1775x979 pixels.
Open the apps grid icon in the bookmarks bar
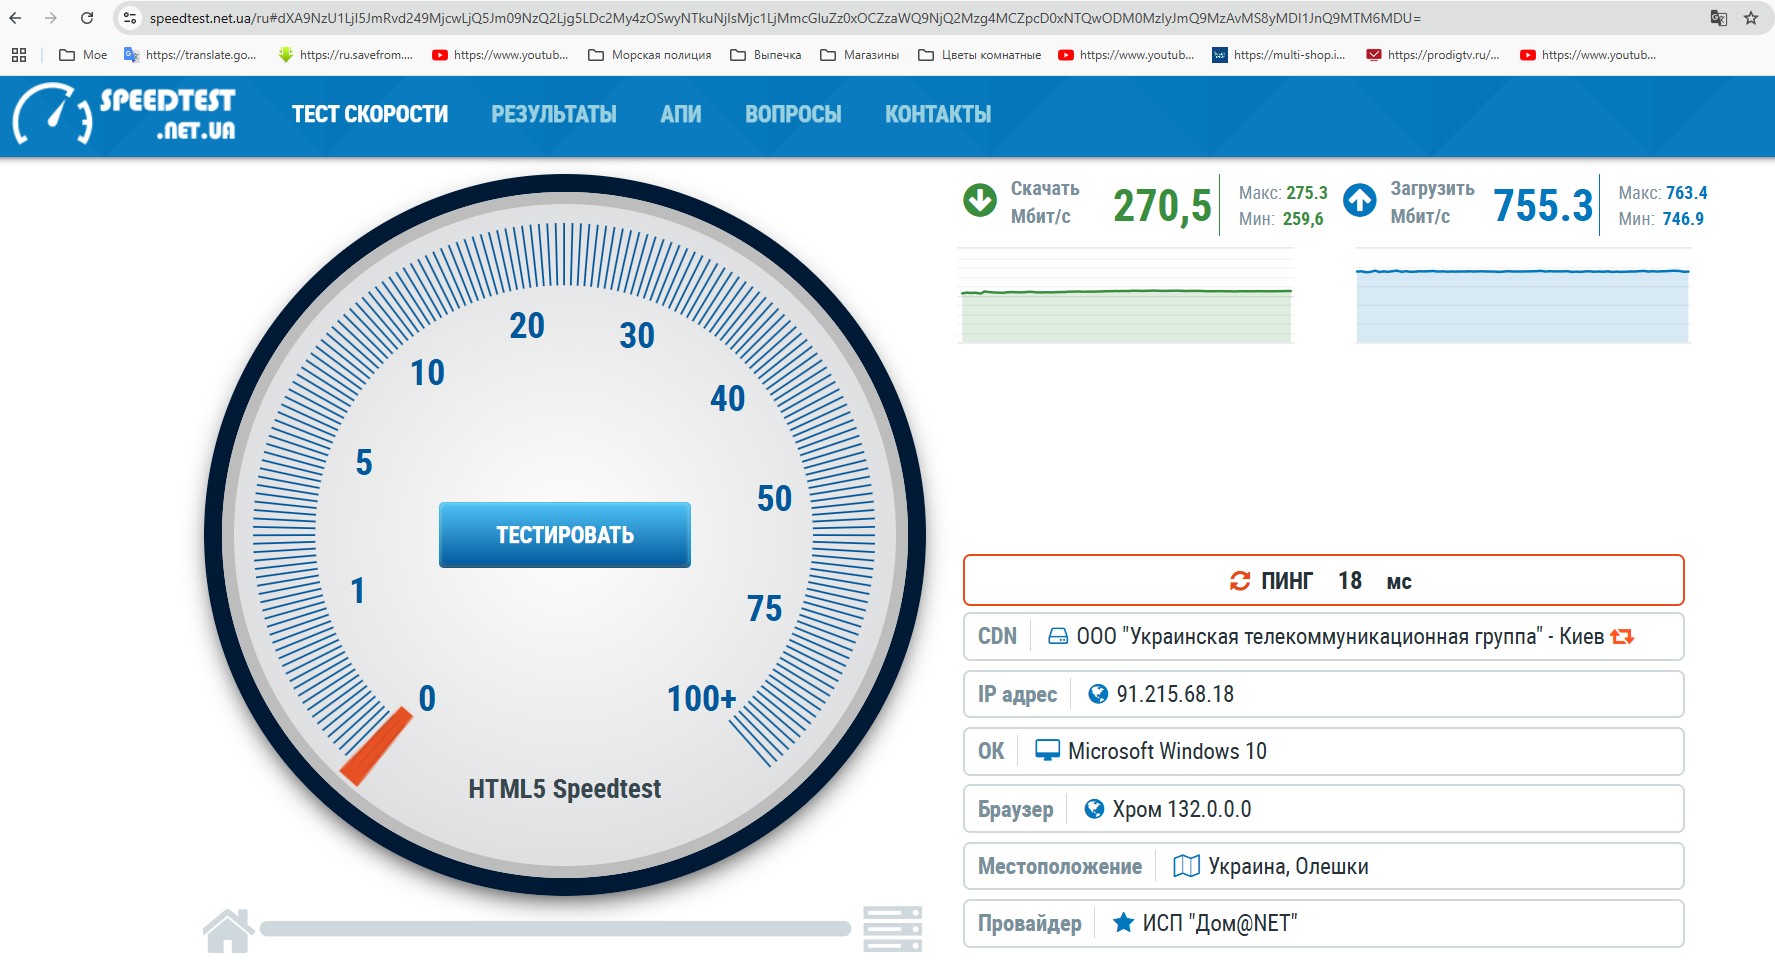19,55
